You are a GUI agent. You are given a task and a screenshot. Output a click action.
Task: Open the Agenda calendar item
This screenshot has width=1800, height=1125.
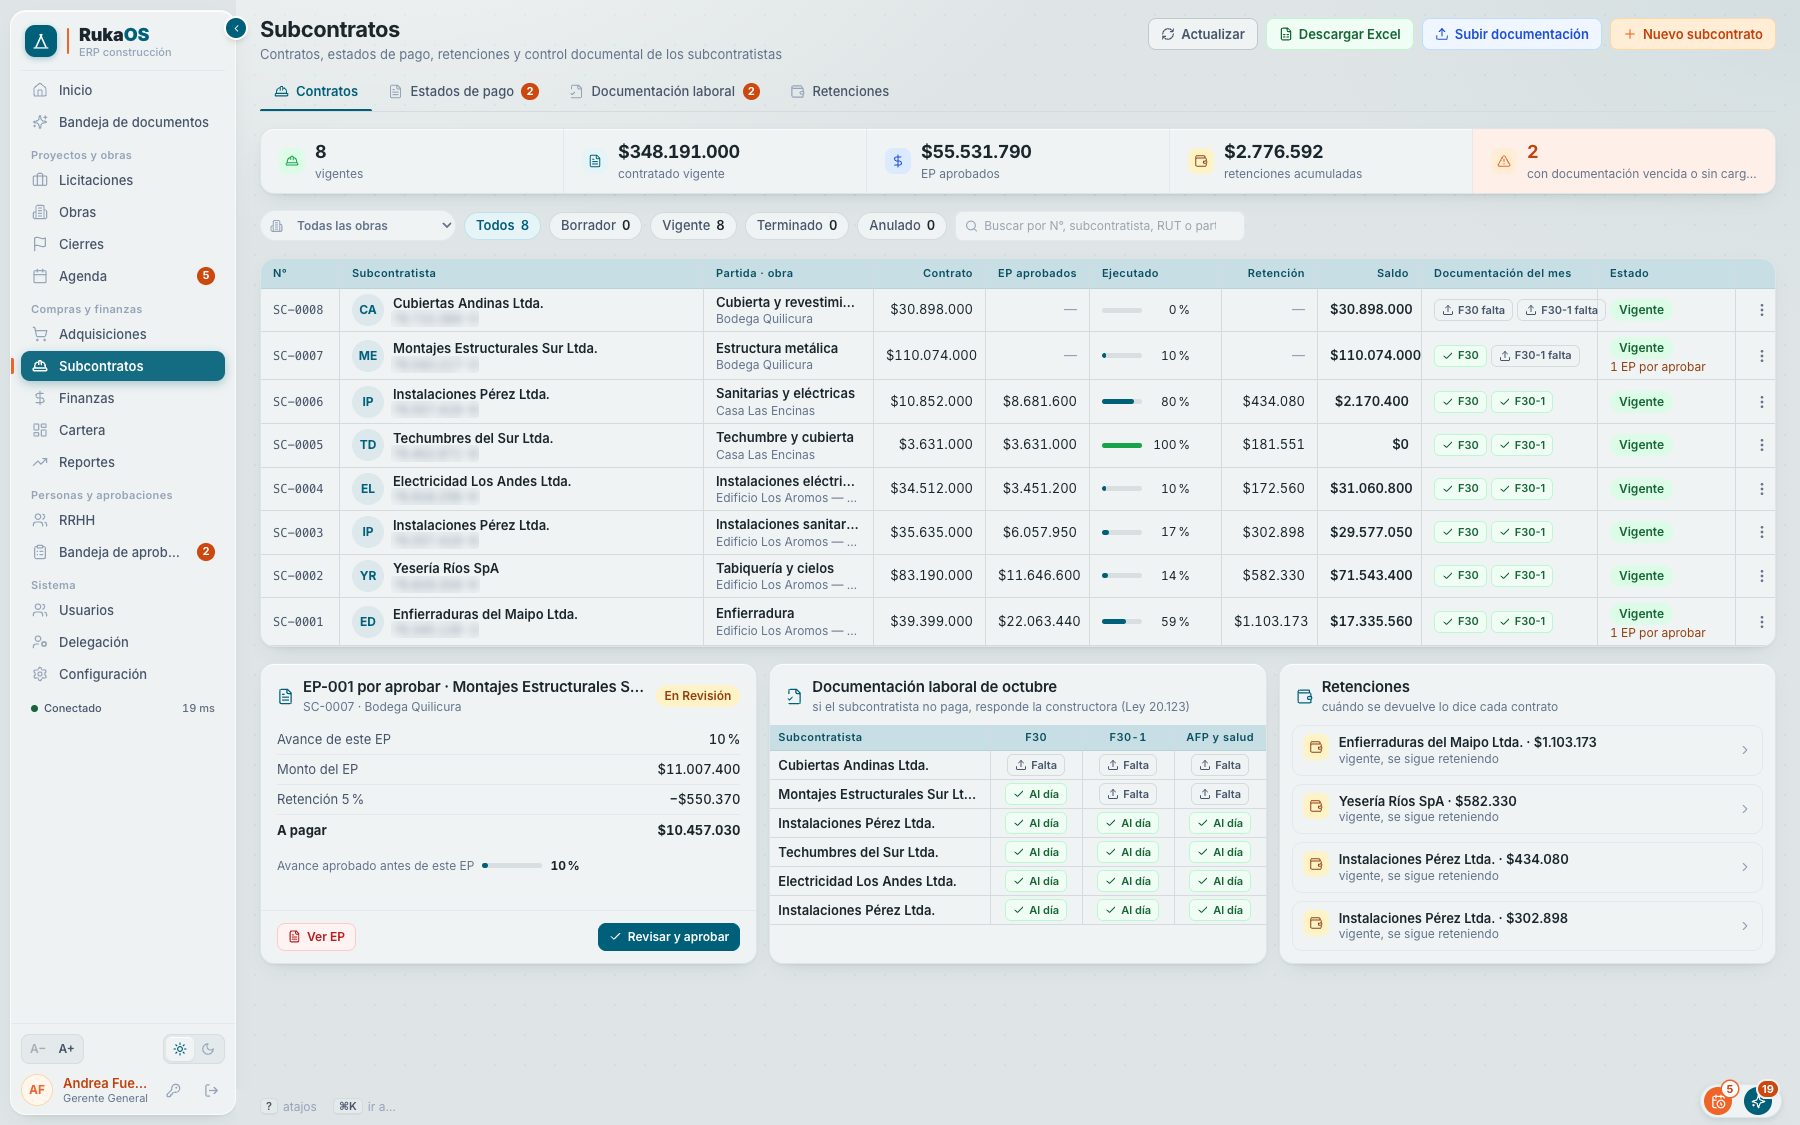tap(122, 276)
